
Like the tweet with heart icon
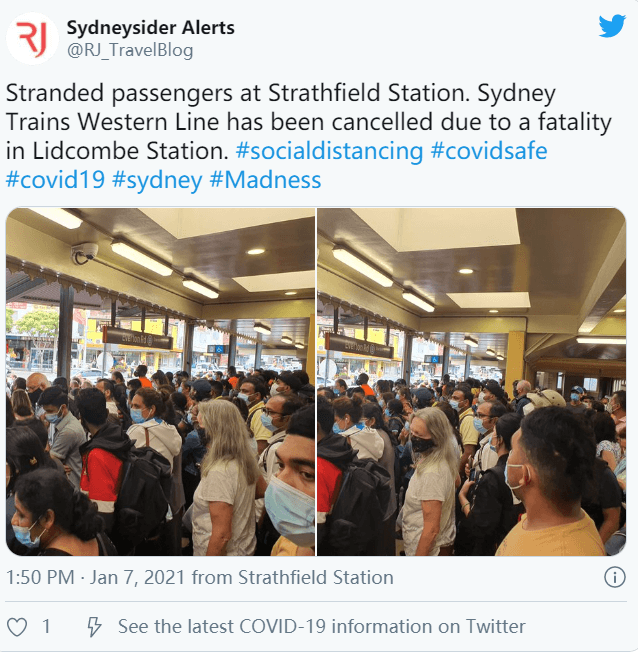tap(17, 627)
